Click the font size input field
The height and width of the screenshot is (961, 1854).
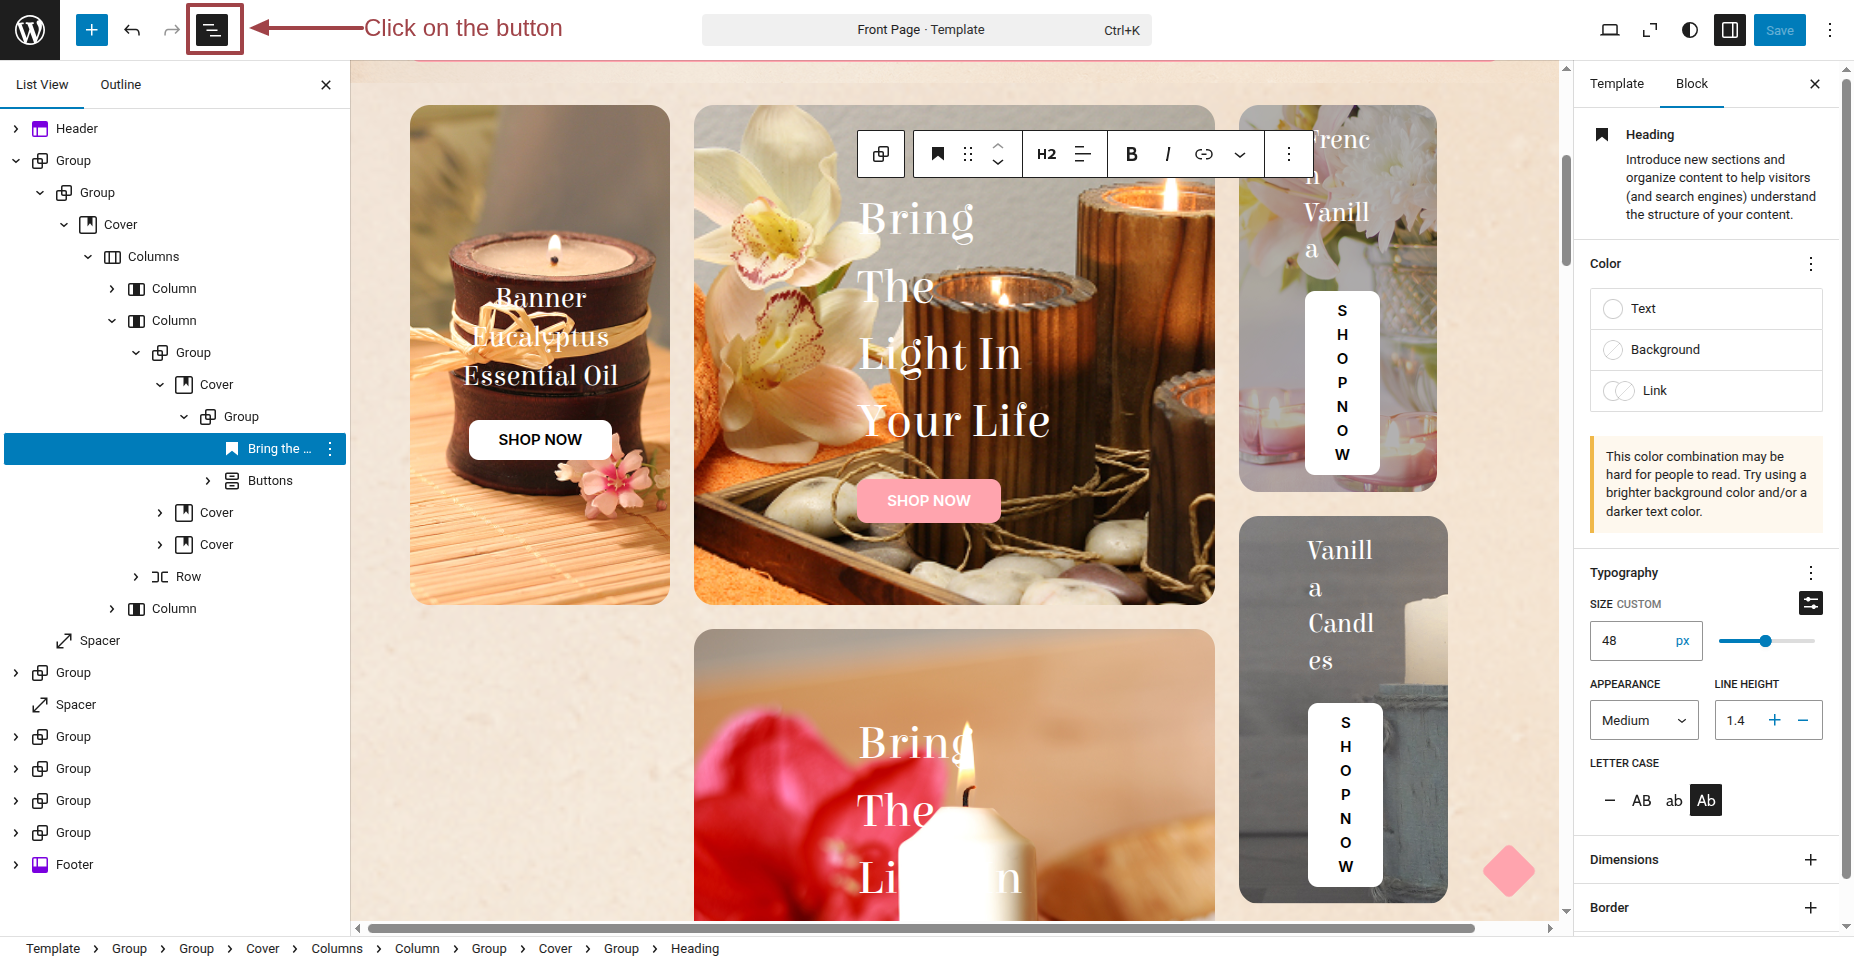click(1632, 641)
